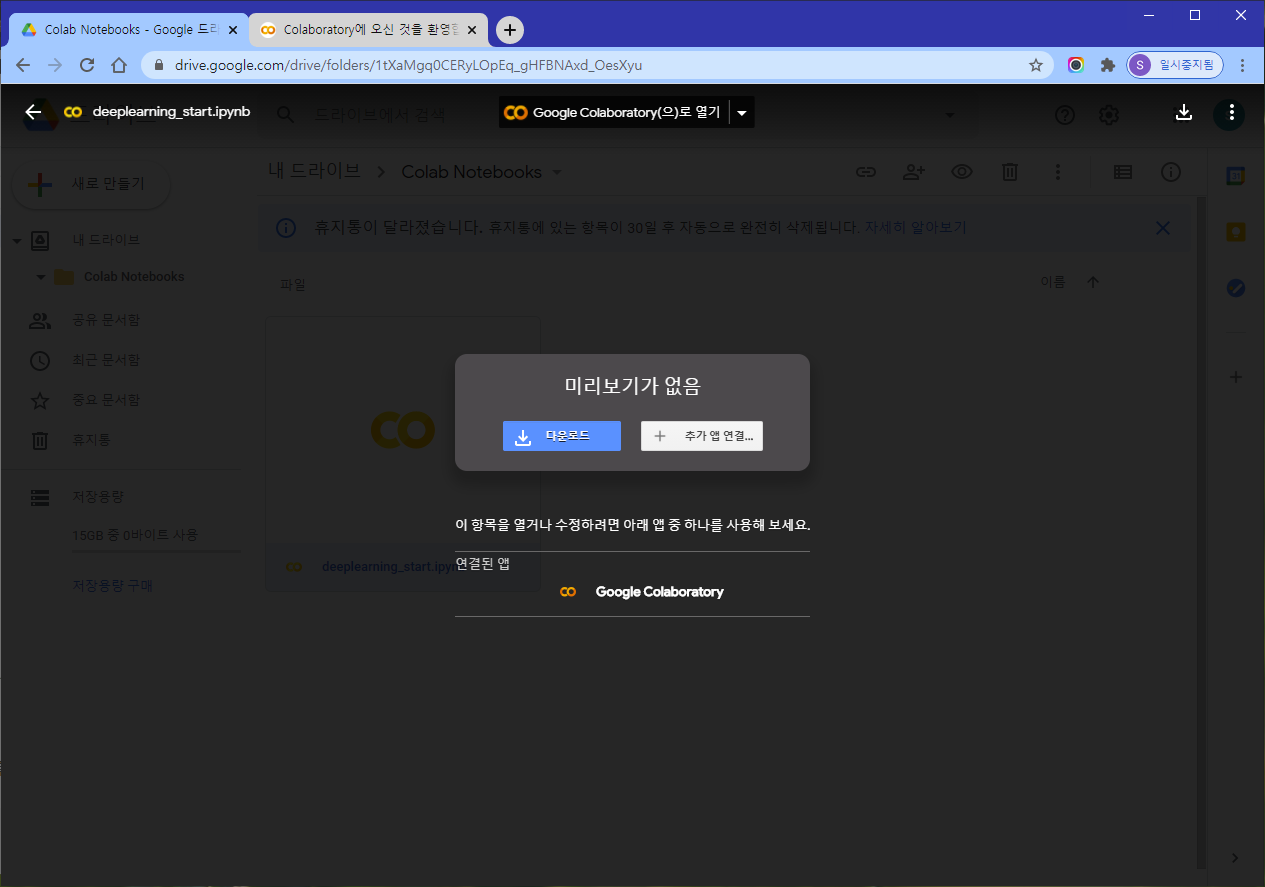Click the colorful circular extension icon
This screenshot has width=1265, height=887.
[x=1076, y=65]
